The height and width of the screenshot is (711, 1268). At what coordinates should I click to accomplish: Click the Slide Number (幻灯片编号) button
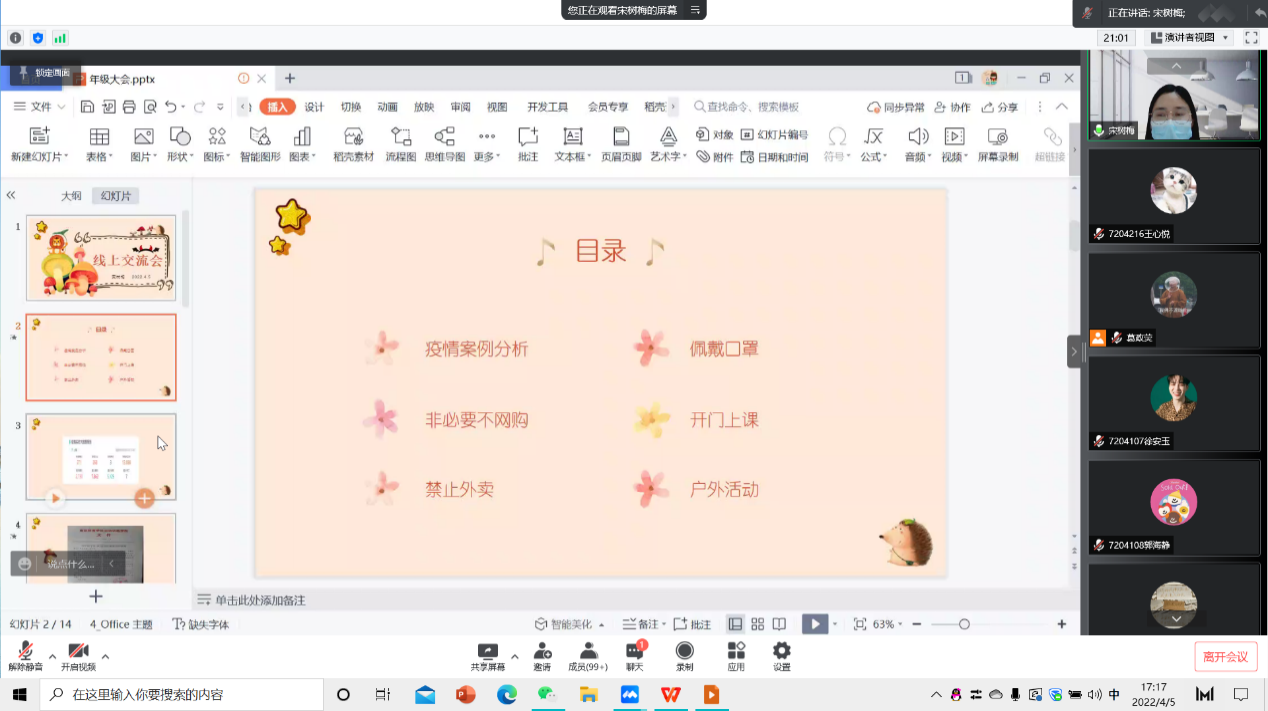pyautogui.click(x=775, y=135)
